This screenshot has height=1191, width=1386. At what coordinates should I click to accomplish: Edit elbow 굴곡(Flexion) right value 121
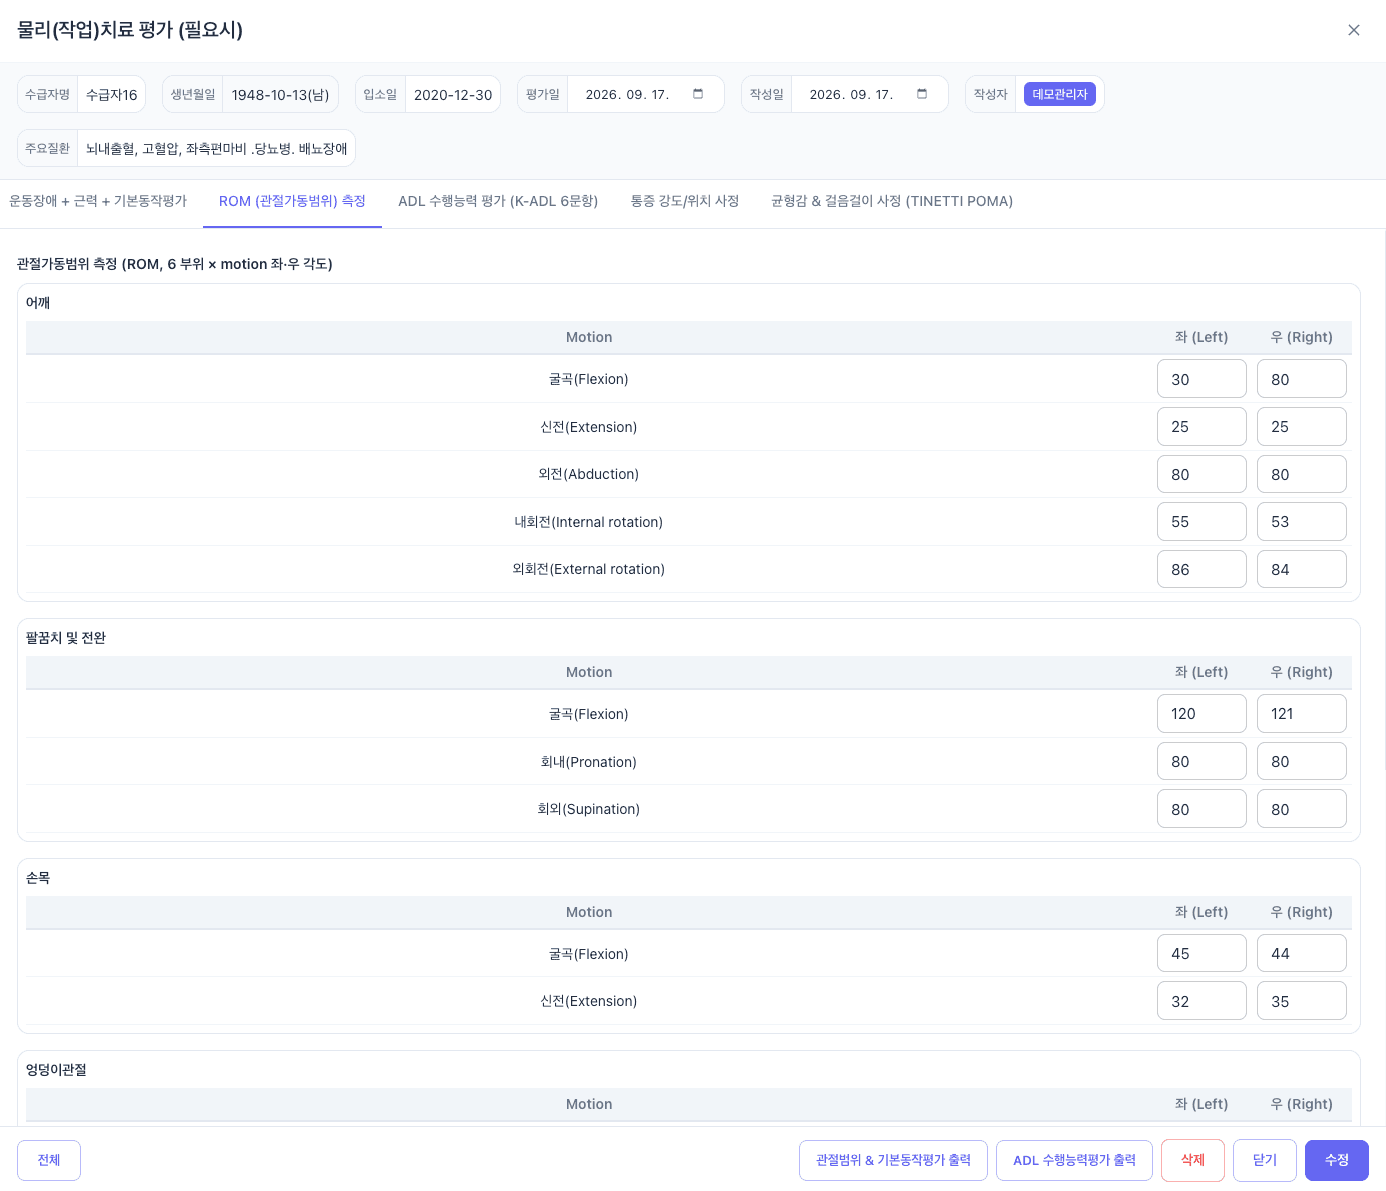click(1302, 714)
